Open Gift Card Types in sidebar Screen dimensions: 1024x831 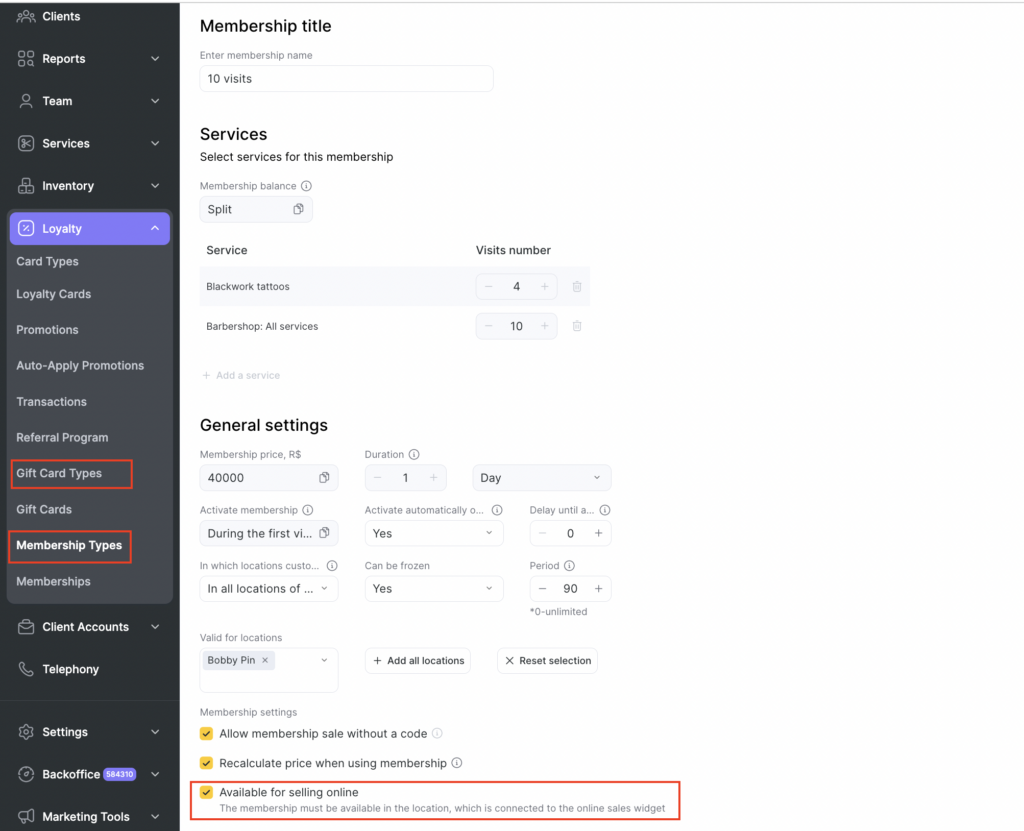tap(59, 473)
